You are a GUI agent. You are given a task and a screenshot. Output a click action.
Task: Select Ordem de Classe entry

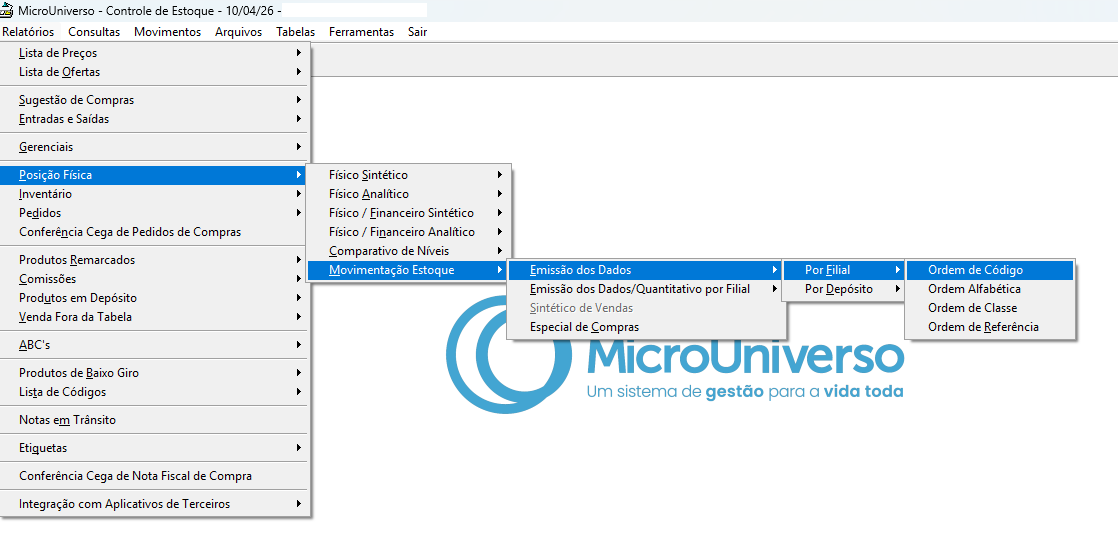pos(972,308)
